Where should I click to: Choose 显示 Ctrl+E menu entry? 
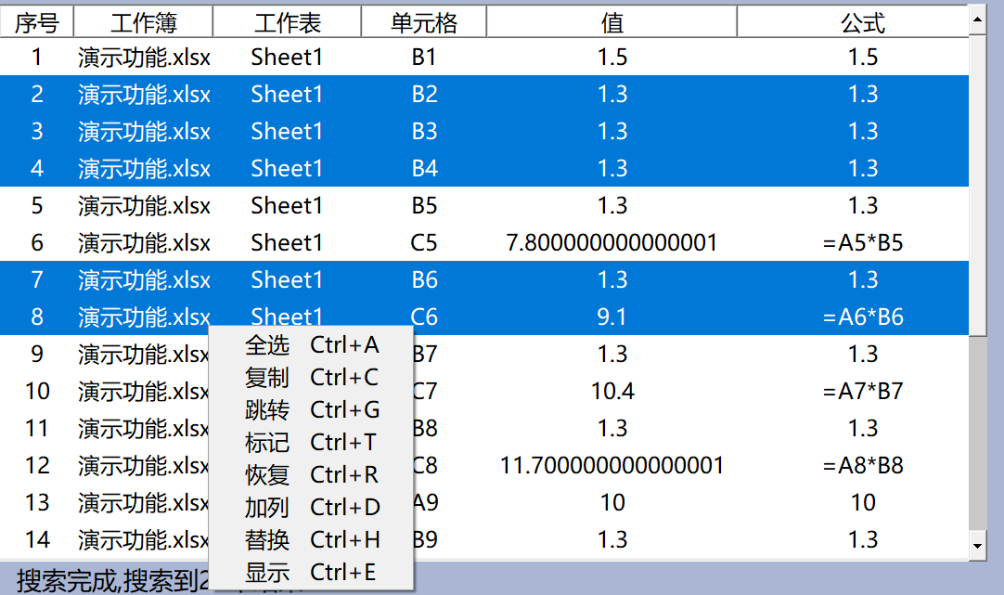[x=311, y=572]
